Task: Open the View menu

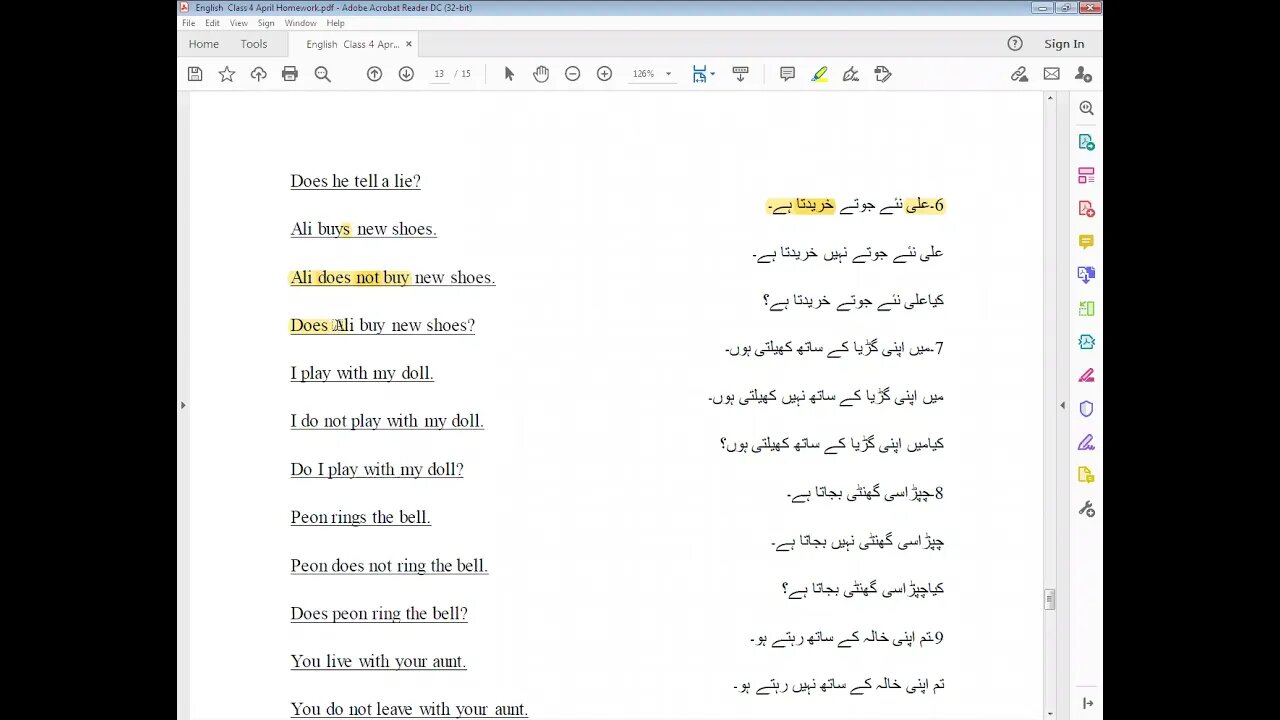Action: point(239,23)
